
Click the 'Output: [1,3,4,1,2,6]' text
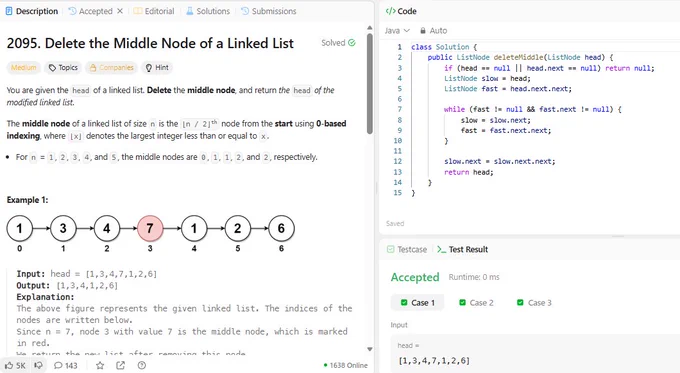tap(67, 285)
